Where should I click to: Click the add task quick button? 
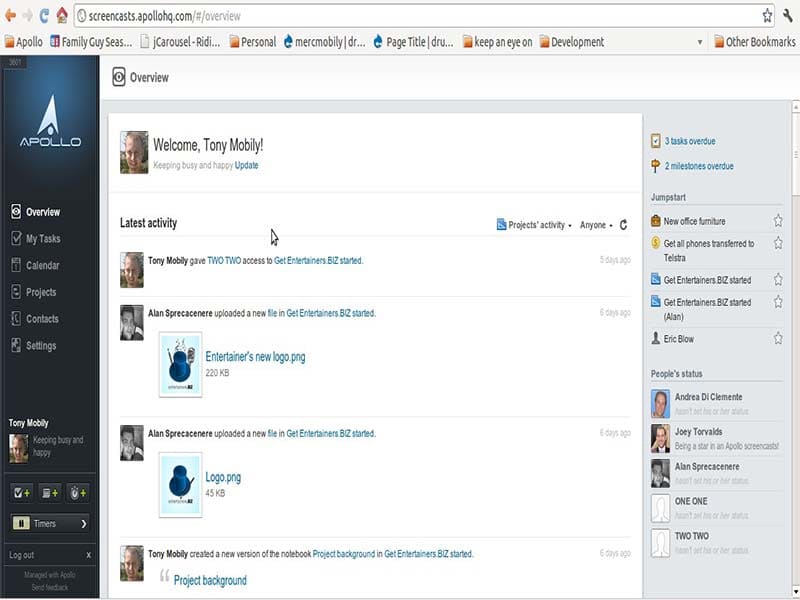[x=21, y=492]
